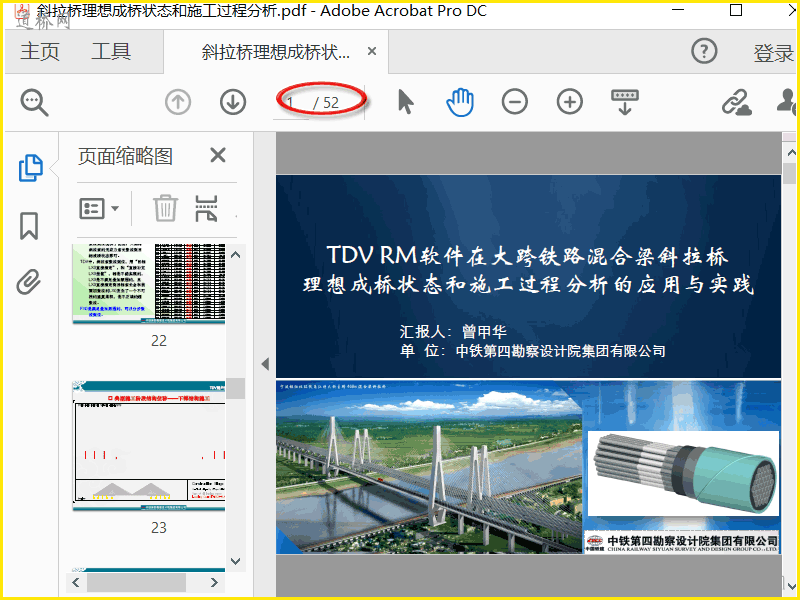Open the Page Thumbnails sidebar icon
Image resolution: width=800 pixels, height=600 pixels.
pos(31,167)
